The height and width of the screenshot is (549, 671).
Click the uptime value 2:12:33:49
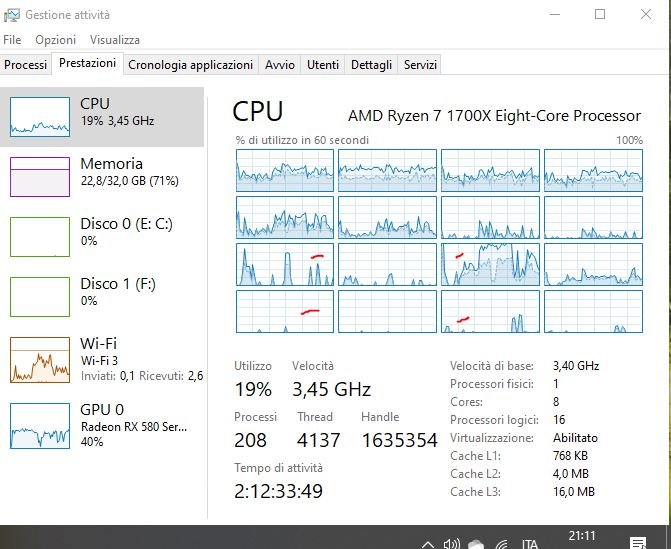click(x=278, y=491)
